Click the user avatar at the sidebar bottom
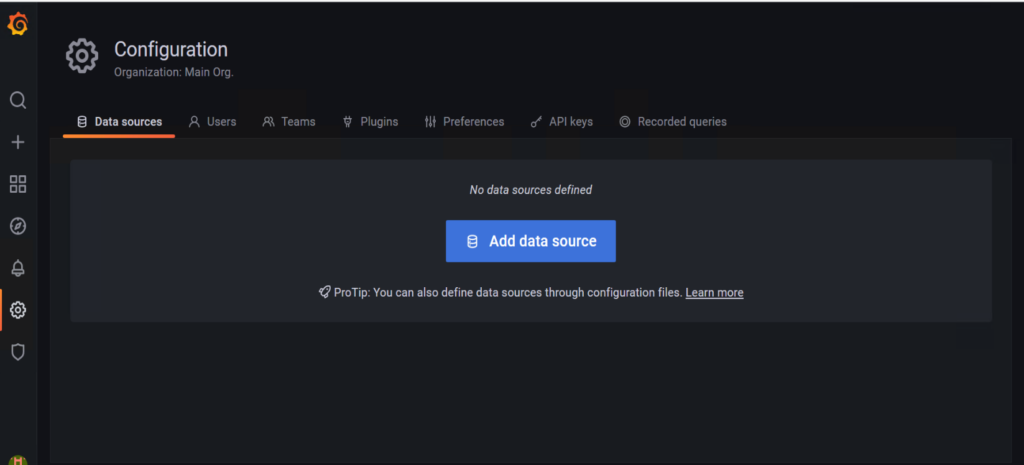Viewport: 1024px width, 465px height. 18,460
